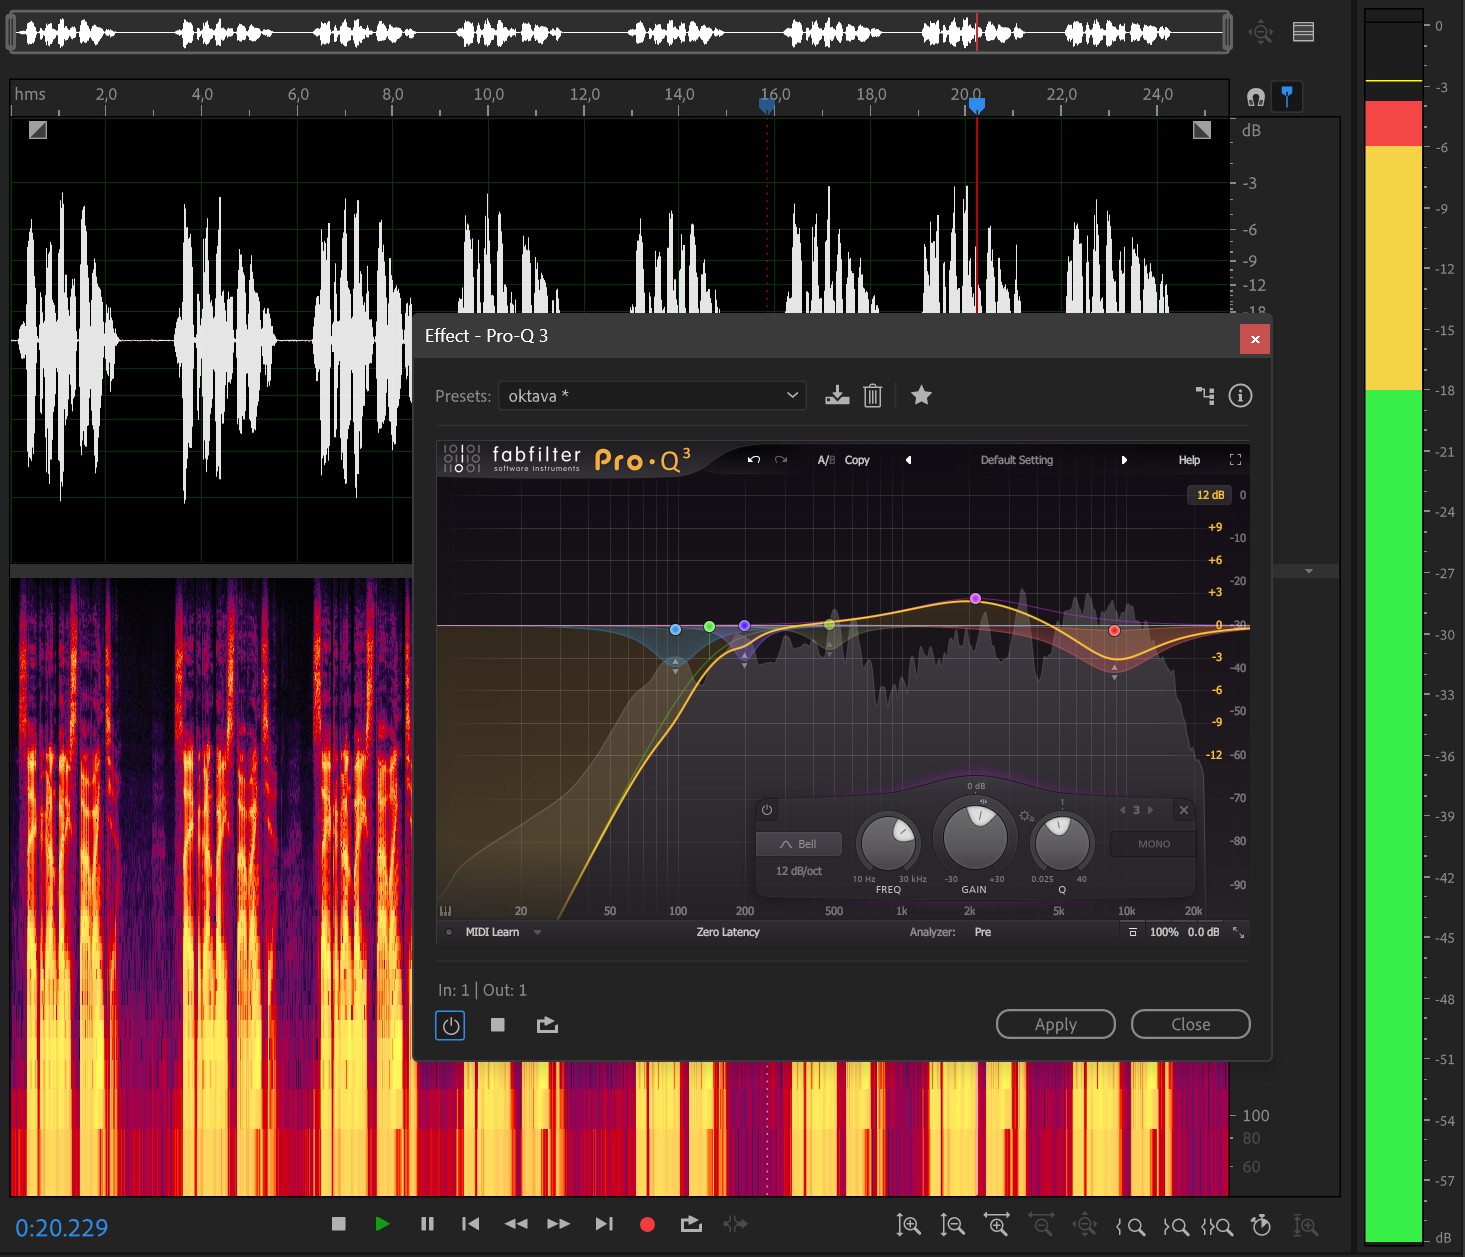Select the green EQ band node
The width and height of the screenshot is (1465, 1257).
pos(709,626)
